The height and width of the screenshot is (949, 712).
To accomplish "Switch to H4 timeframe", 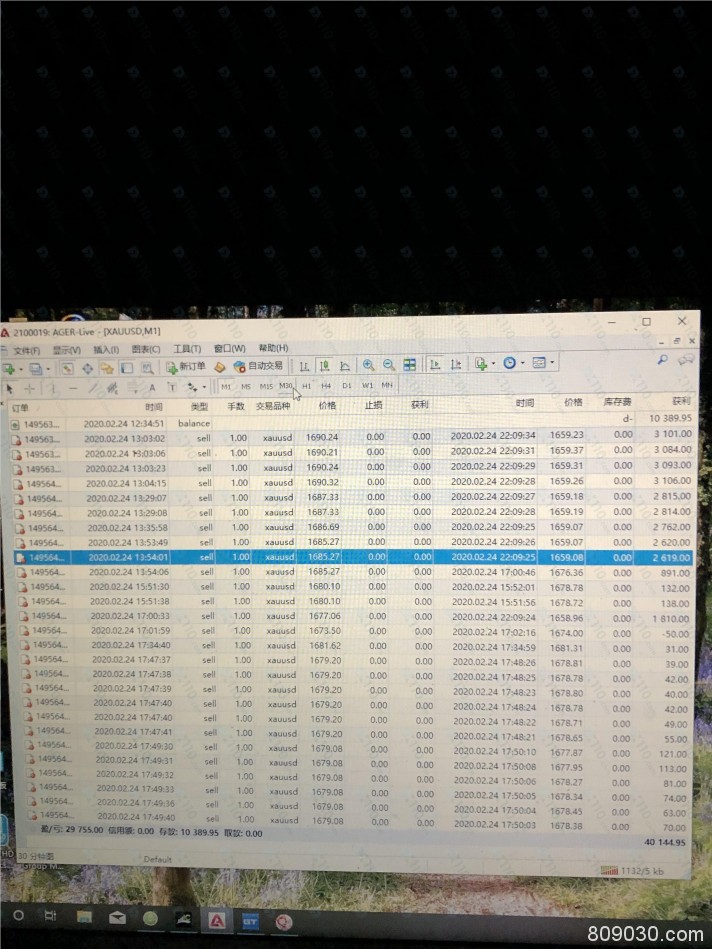I will (326, 386).
